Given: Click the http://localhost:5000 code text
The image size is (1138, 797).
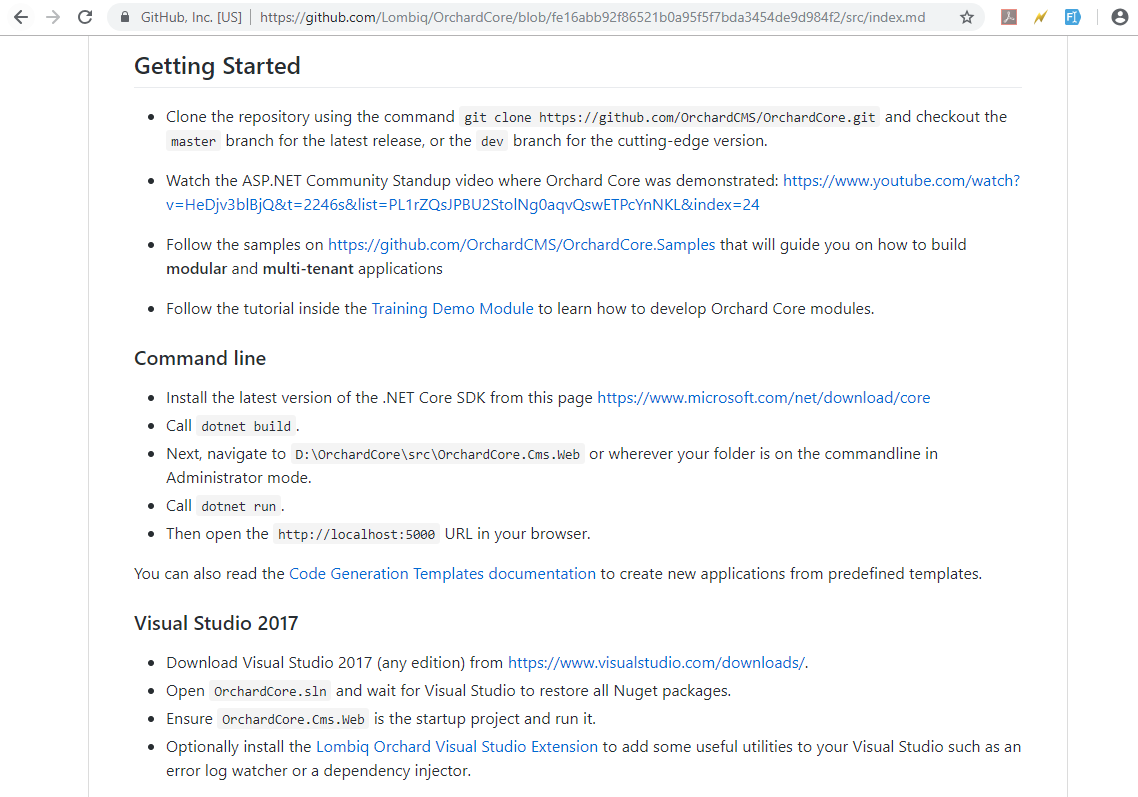Looking at the screenshot, I should pos(356,534).
